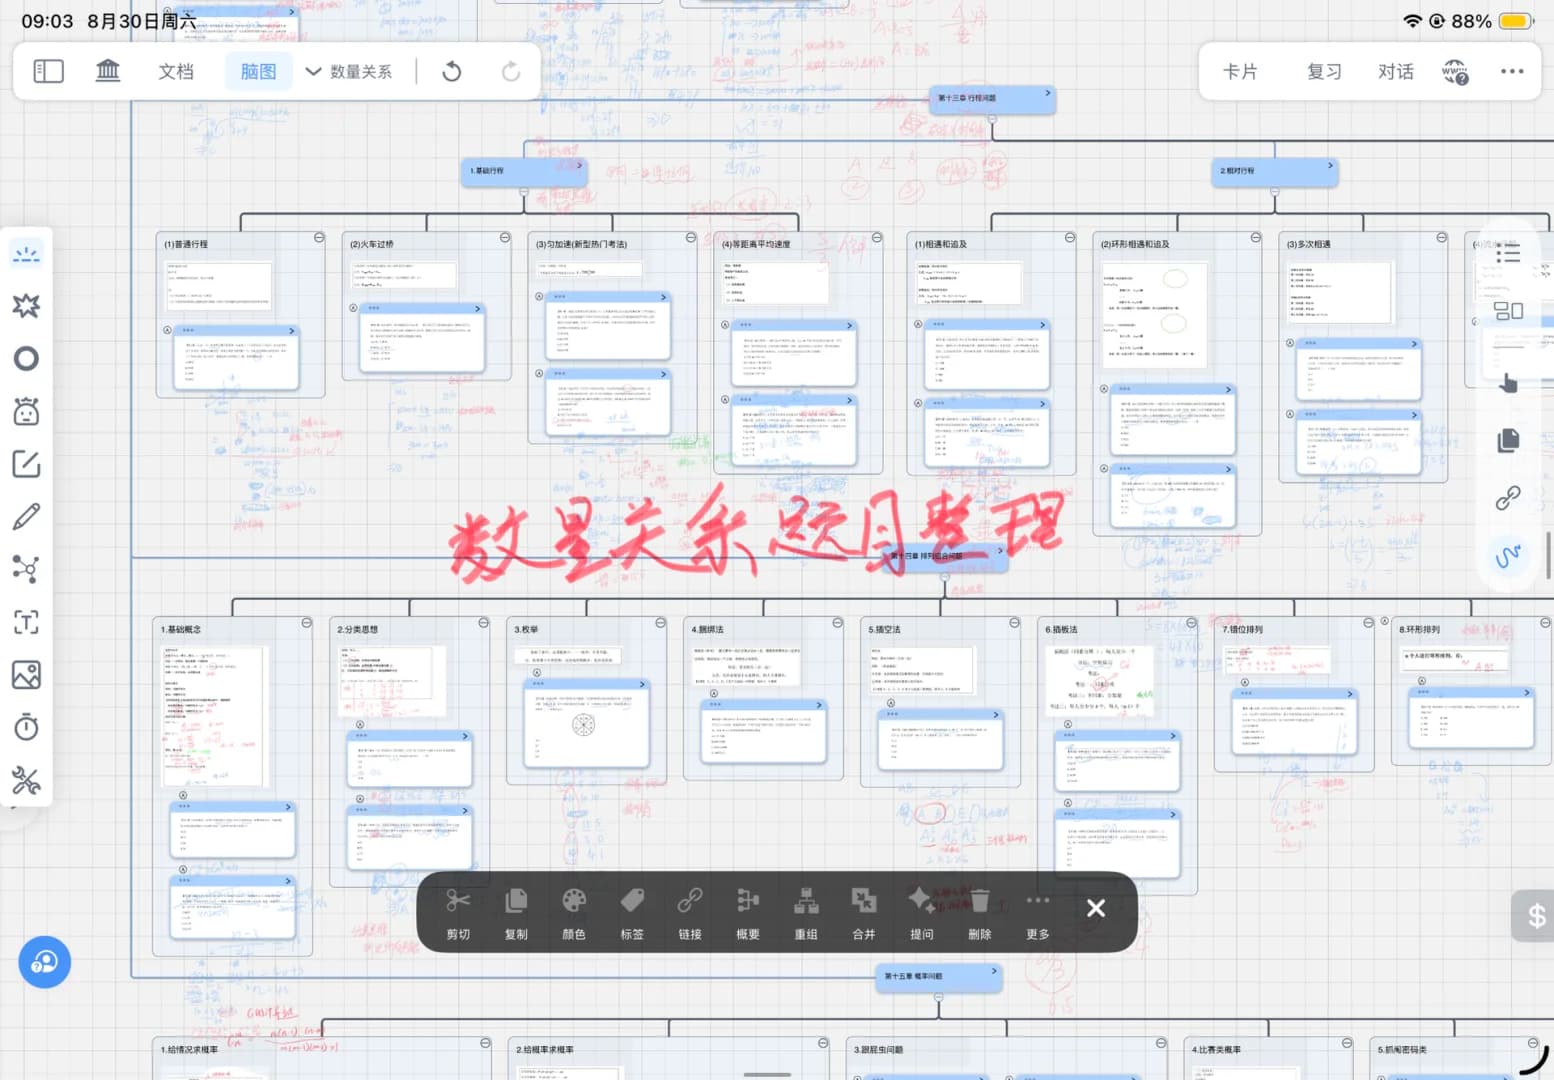This screenshot has height=1080, width=1554.
Task: Select the text box tool
Action: pos(26,622)
